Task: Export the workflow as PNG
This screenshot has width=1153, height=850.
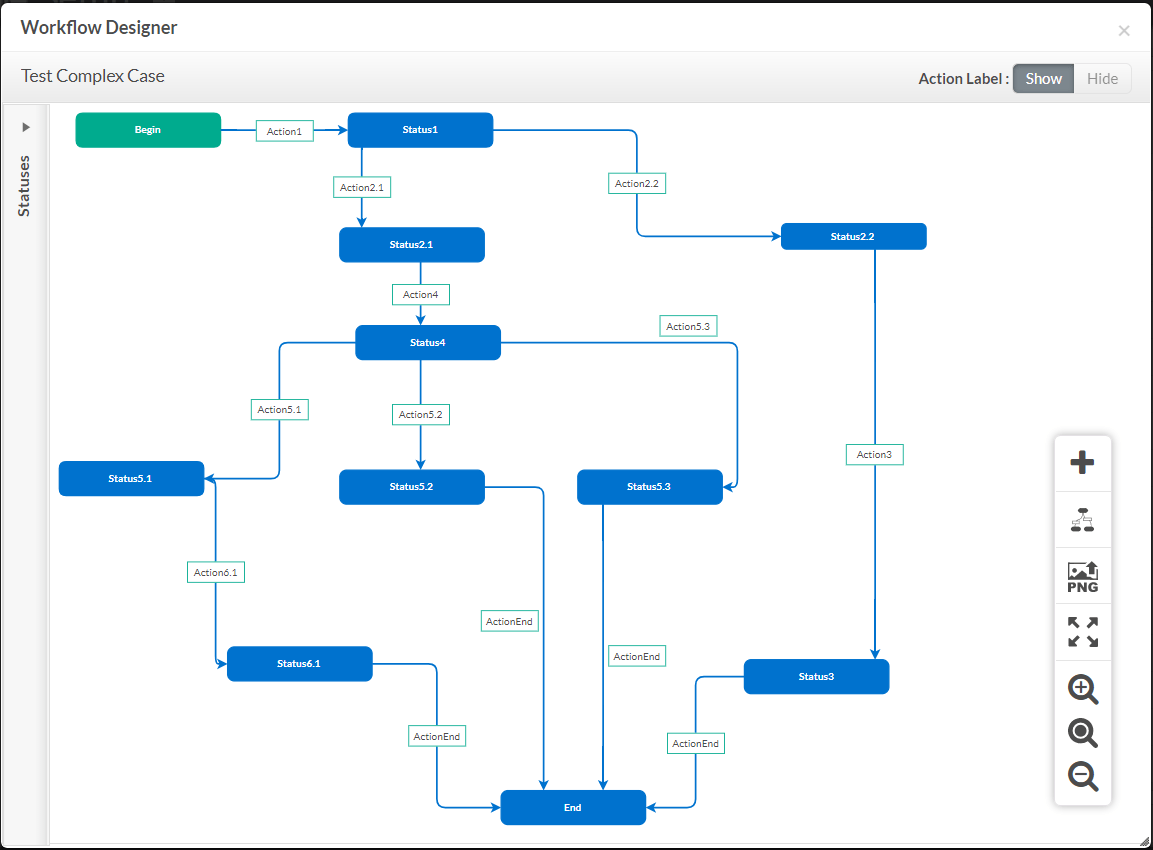Action: click(x=1082, y=577)
